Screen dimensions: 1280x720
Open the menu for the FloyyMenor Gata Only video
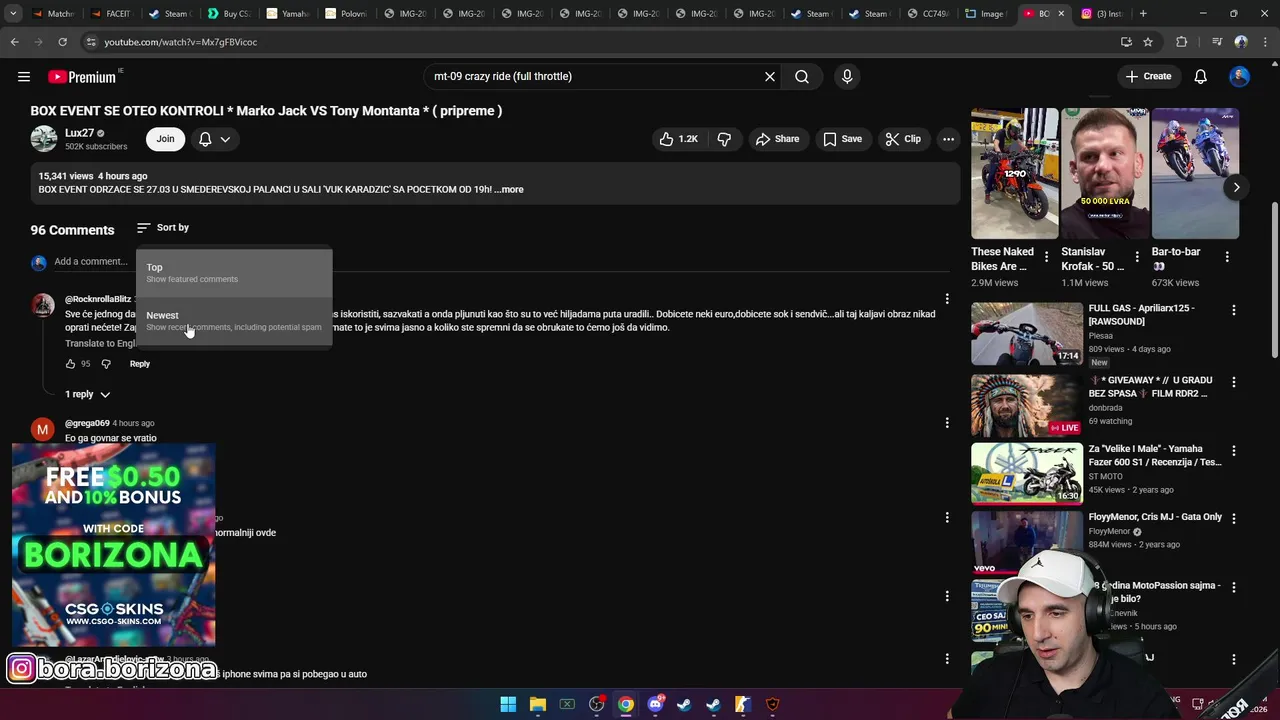pyautogui.click(x=1234, y=518)
